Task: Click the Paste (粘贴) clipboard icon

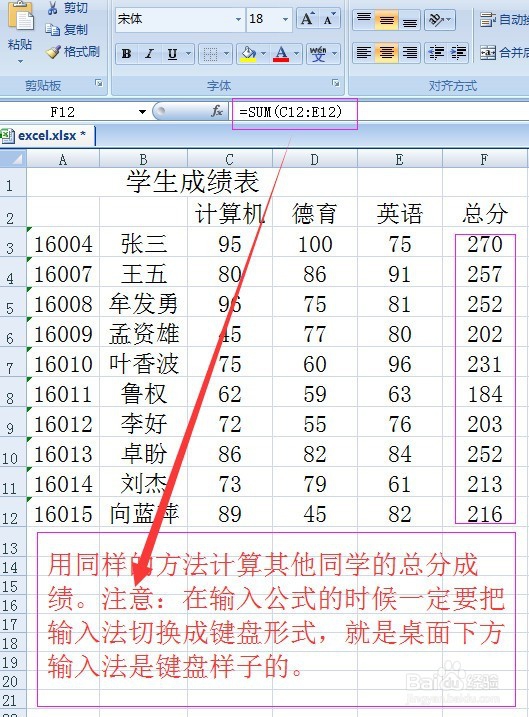Action: [x=21, y=17]
